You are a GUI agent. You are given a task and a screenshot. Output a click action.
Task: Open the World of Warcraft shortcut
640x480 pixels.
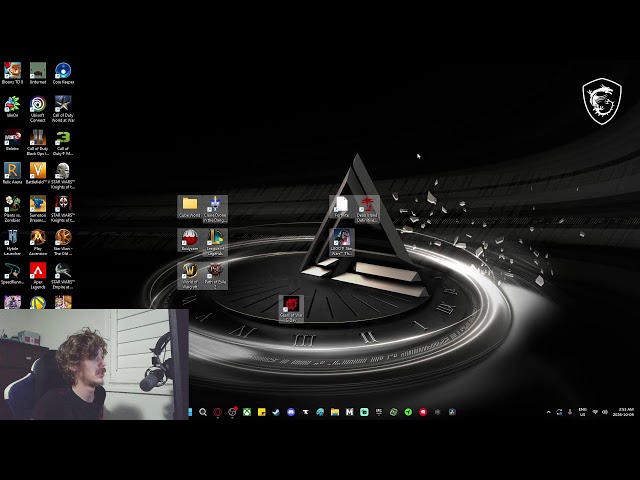point(190,276)
